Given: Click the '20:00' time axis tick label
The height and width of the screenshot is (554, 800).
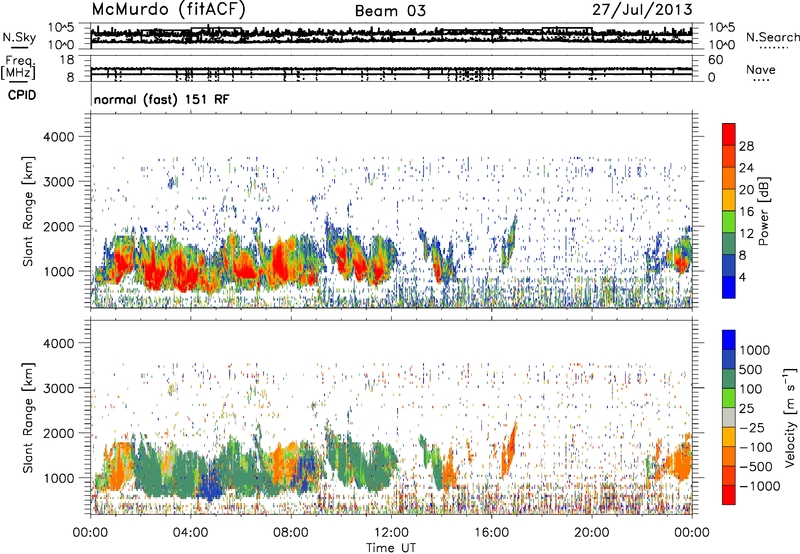Looking at the screenshot, I should 592,533.
